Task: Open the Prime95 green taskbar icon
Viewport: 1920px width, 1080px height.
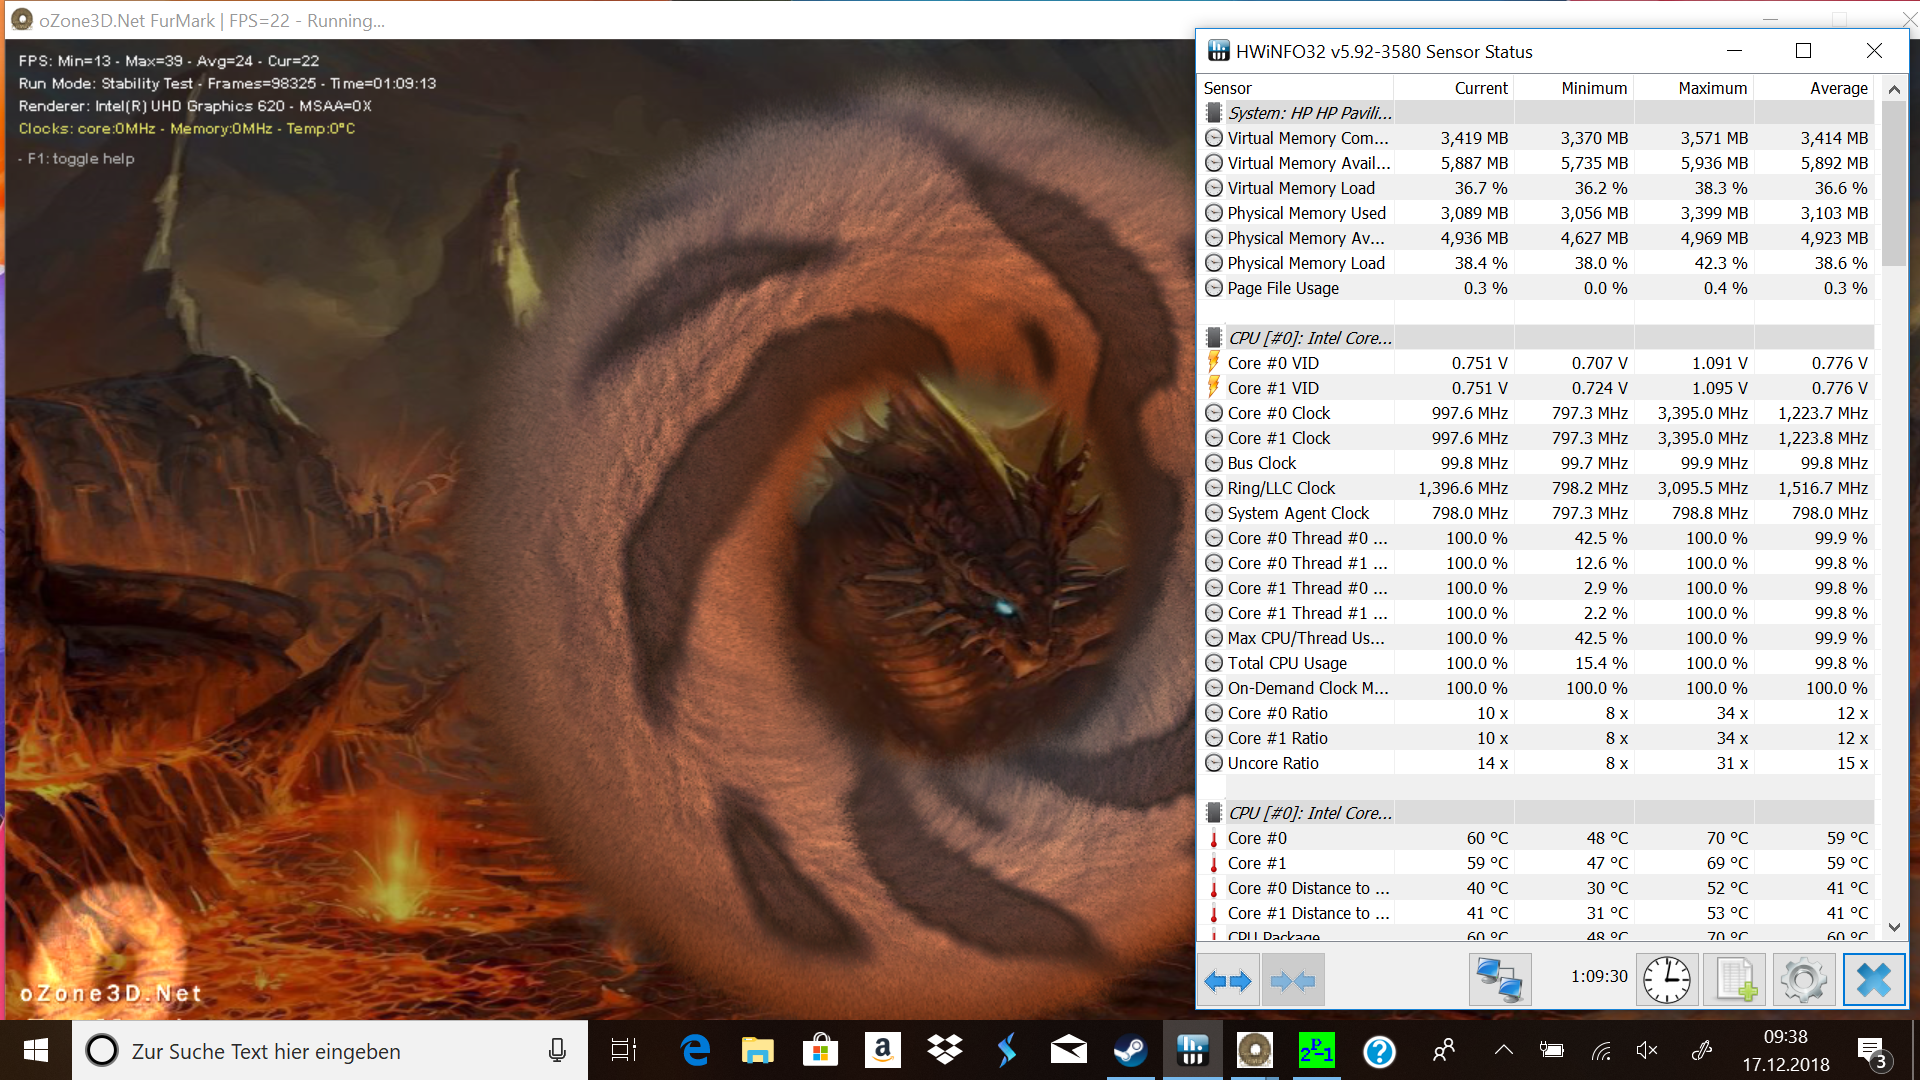Action: tap(1316, 1051)
